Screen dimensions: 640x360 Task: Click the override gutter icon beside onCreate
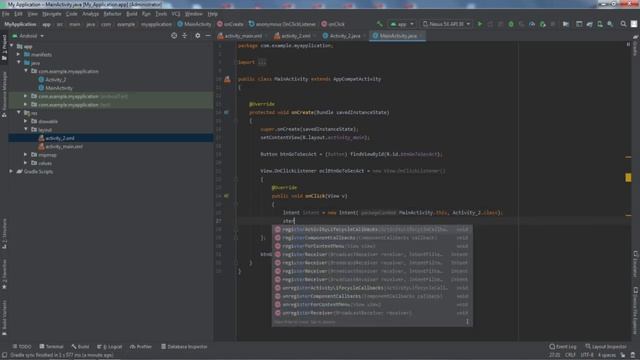point(227,112)
